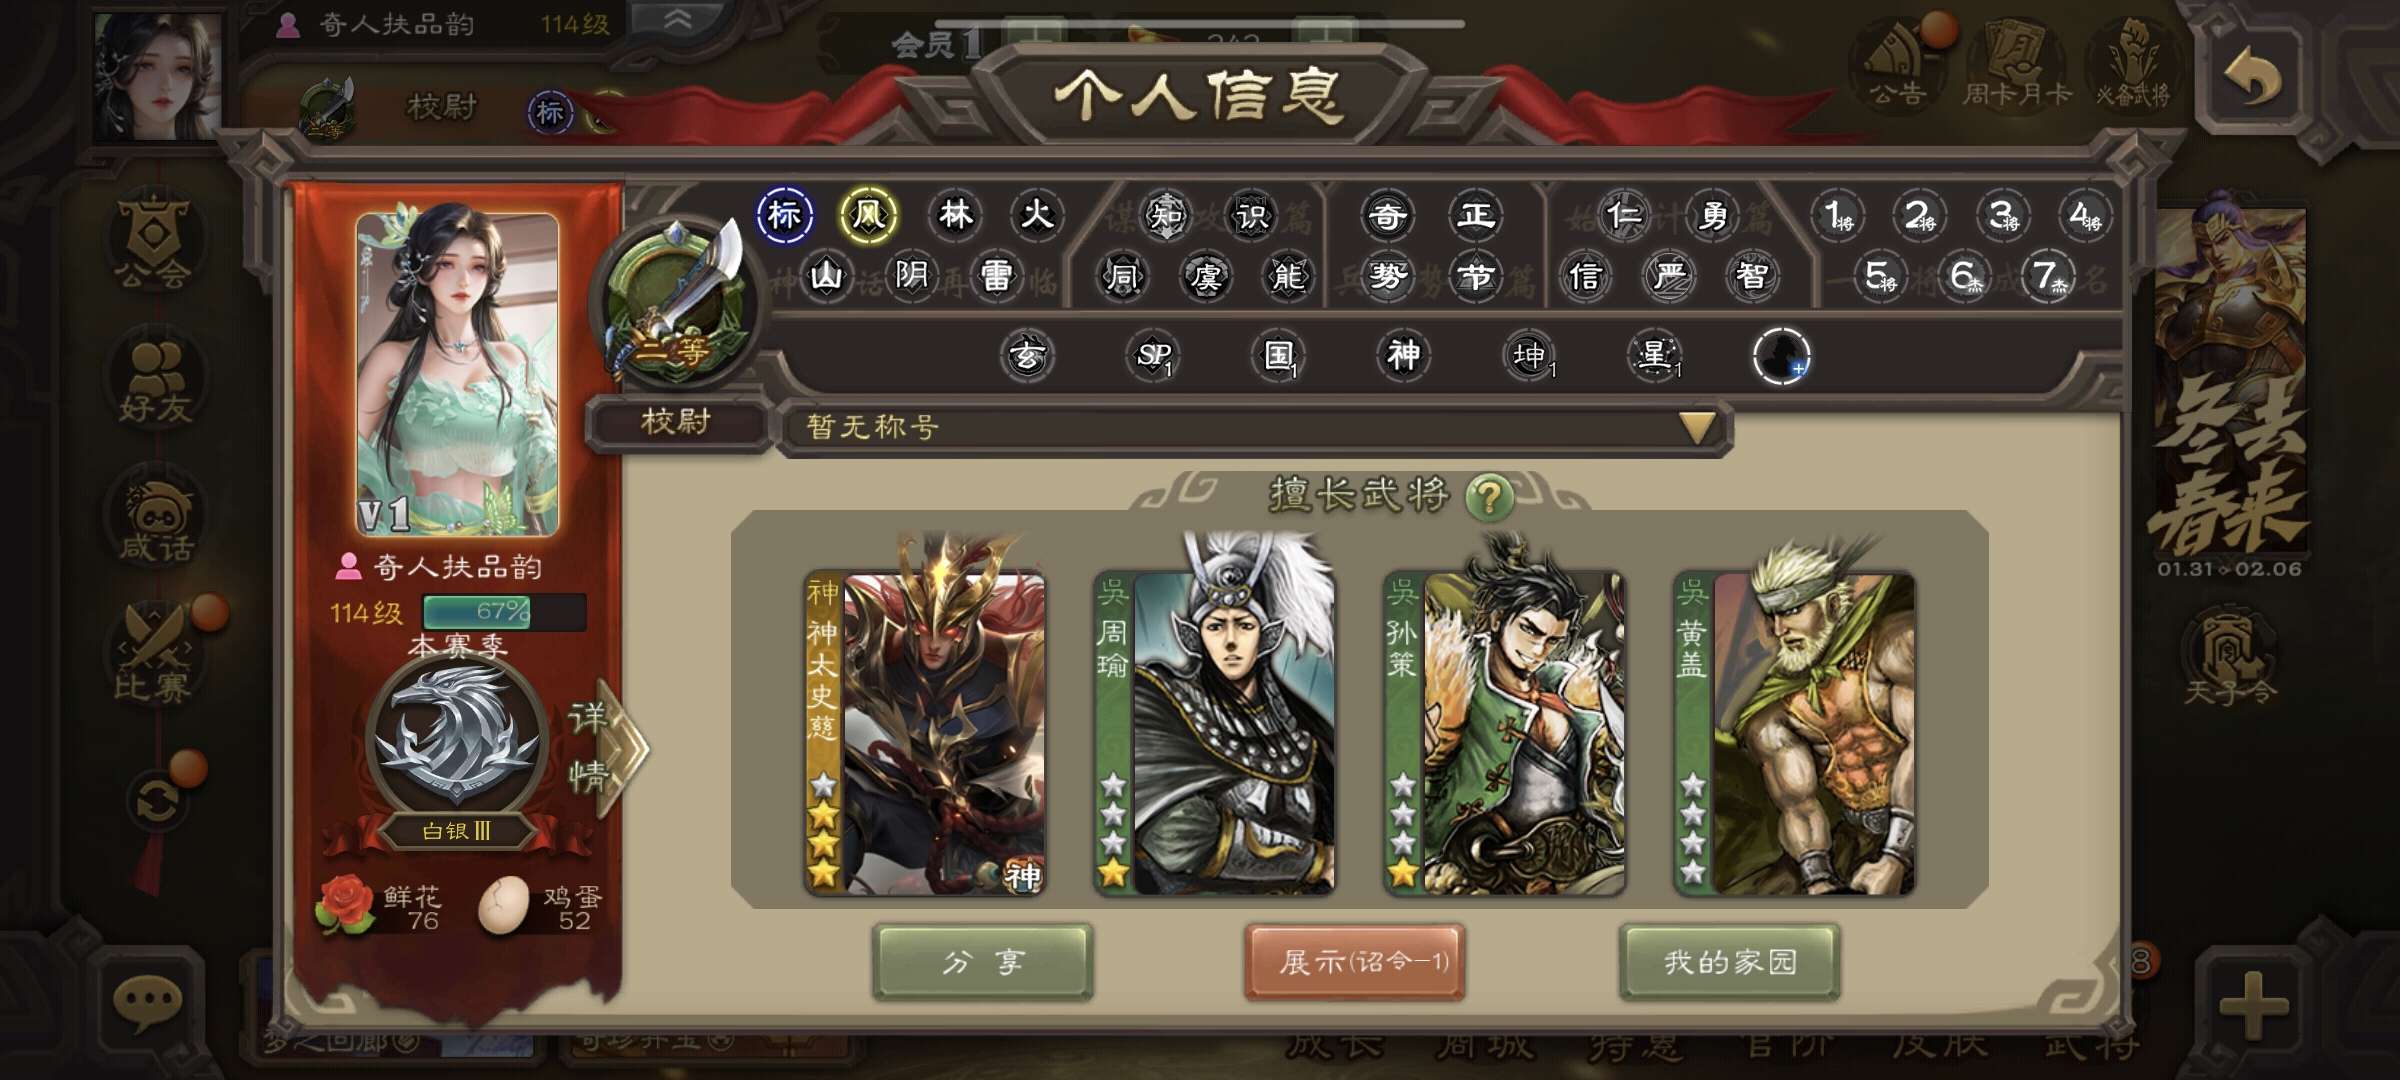Open the 天子令 menu item
This screenshot has height=1080, width=2400.
[x=2229, y=656]
